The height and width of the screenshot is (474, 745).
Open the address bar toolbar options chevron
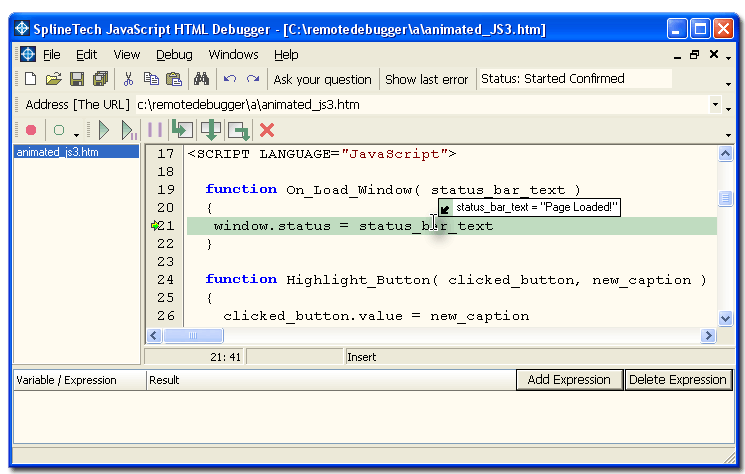tap(728, 109)
